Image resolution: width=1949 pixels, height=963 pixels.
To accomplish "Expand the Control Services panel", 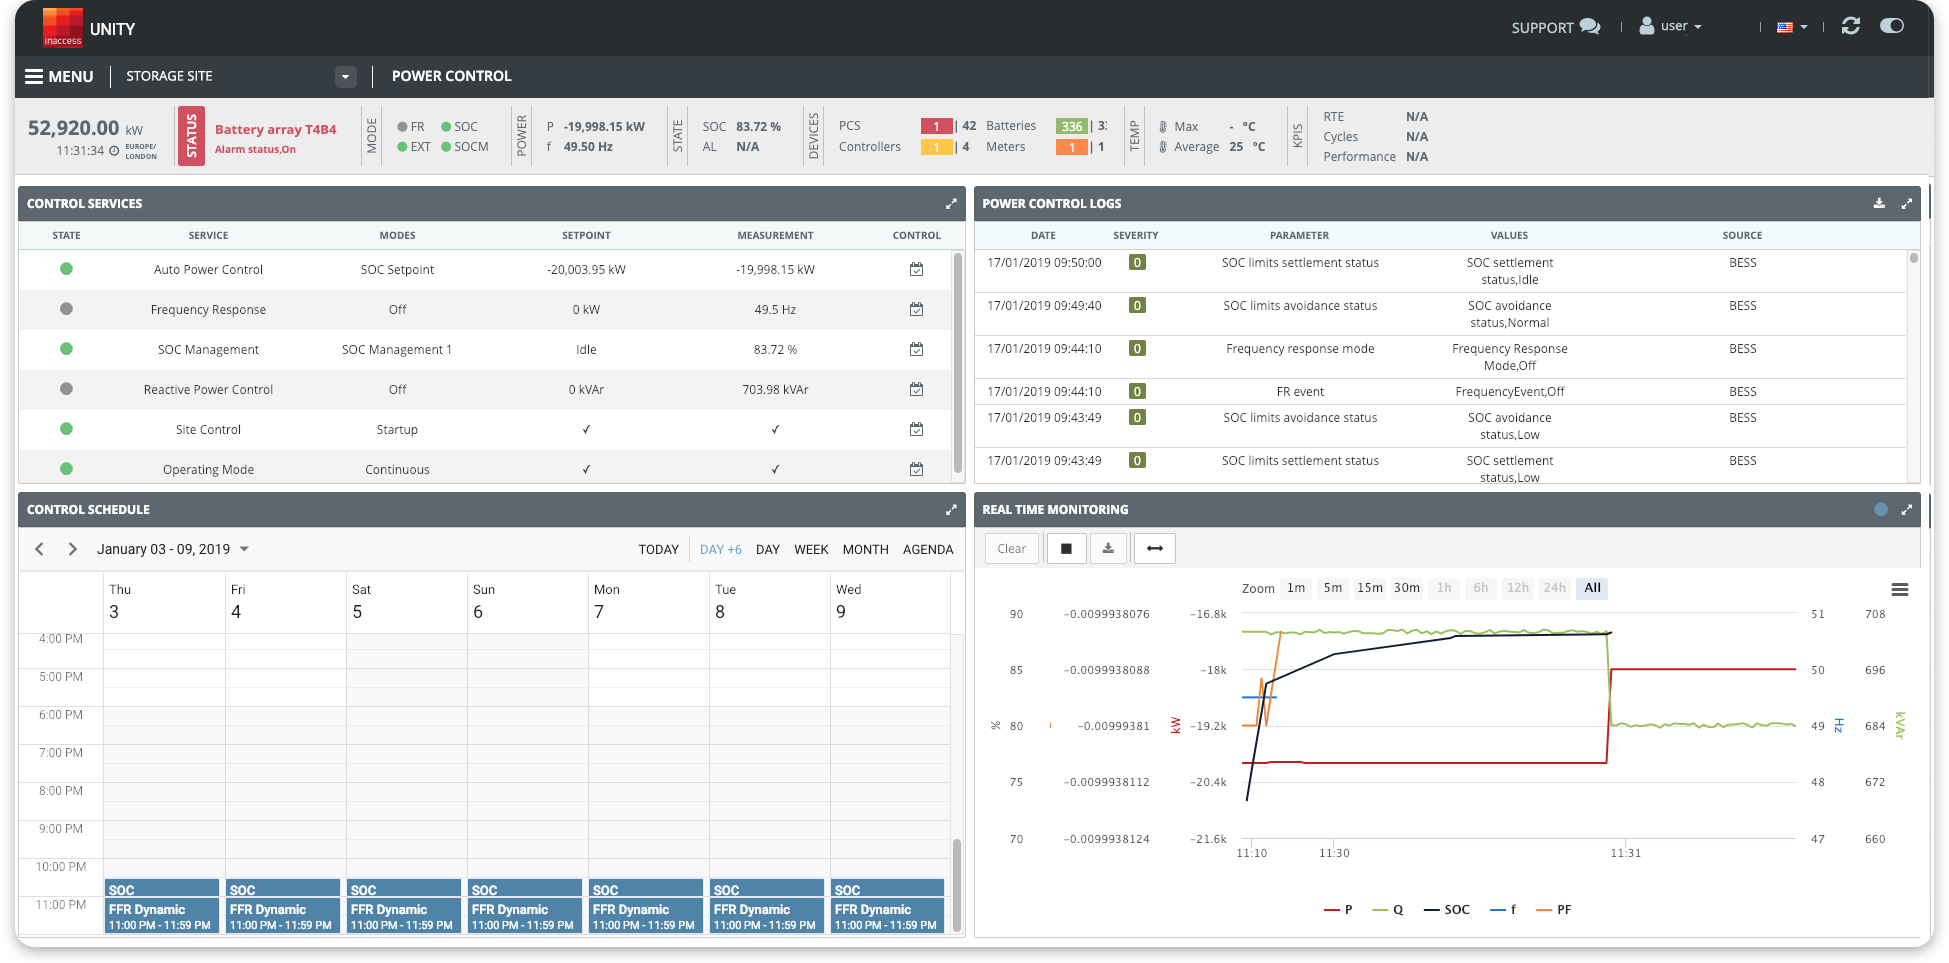I will click(x=951, y=204).
